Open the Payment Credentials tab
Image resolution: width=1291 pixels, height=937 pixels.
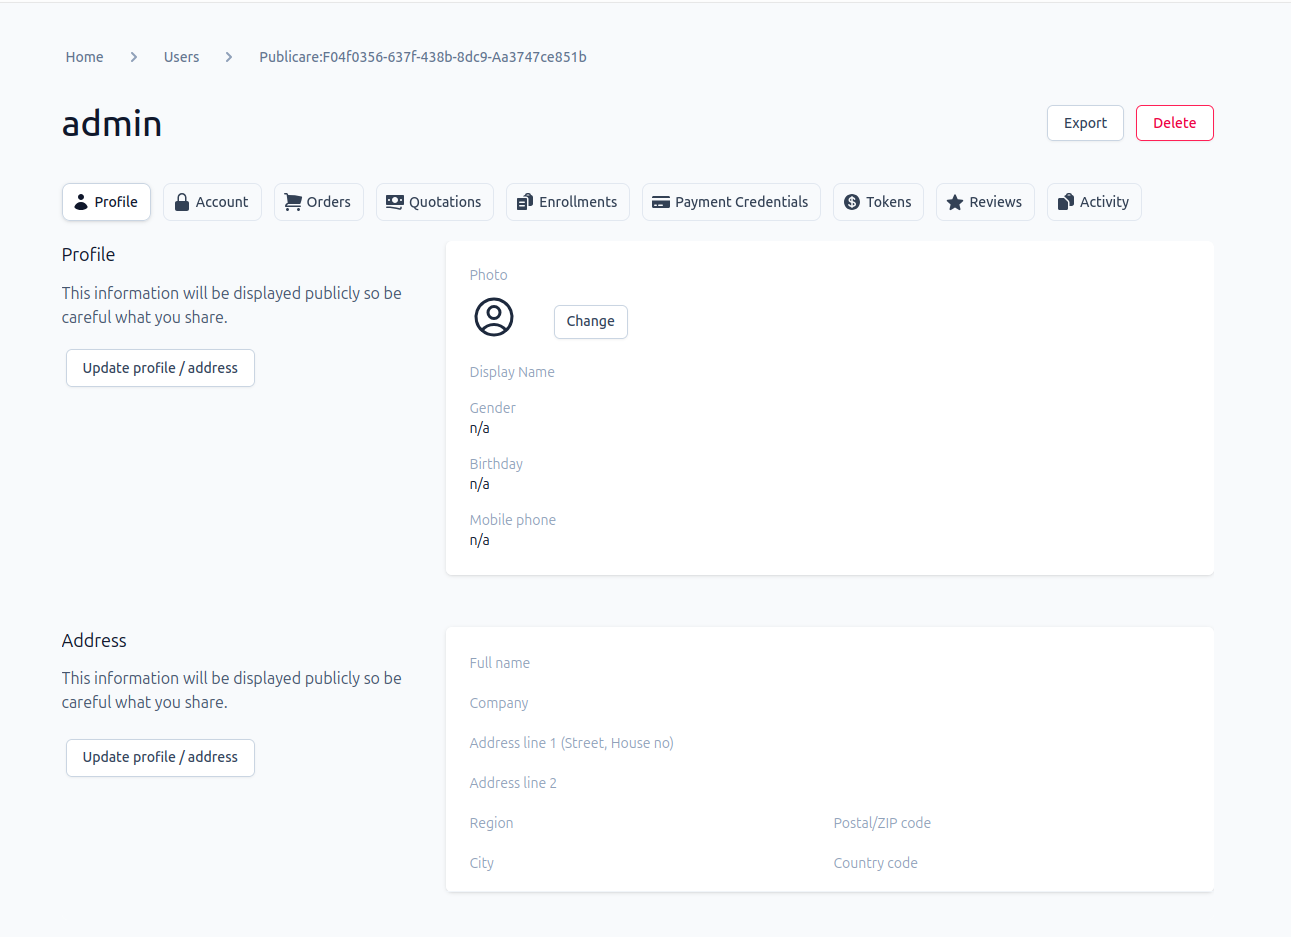pos(731,202)
